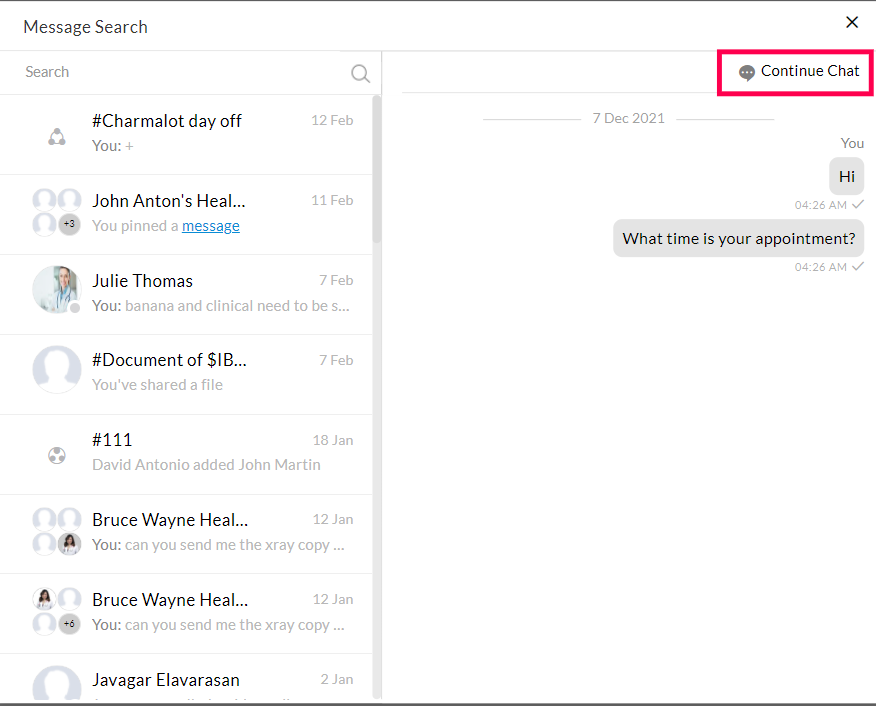Close the Message Search dialog

click(852, 22)
